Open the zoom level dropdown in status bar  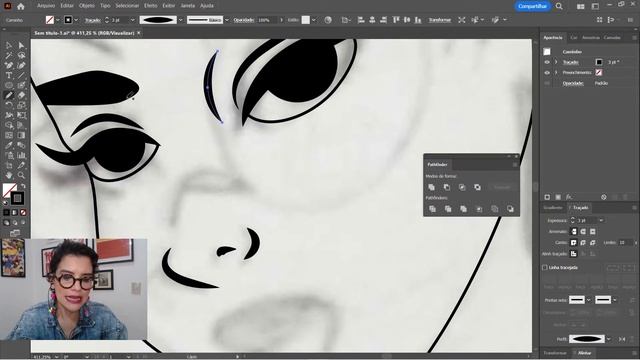56,357
